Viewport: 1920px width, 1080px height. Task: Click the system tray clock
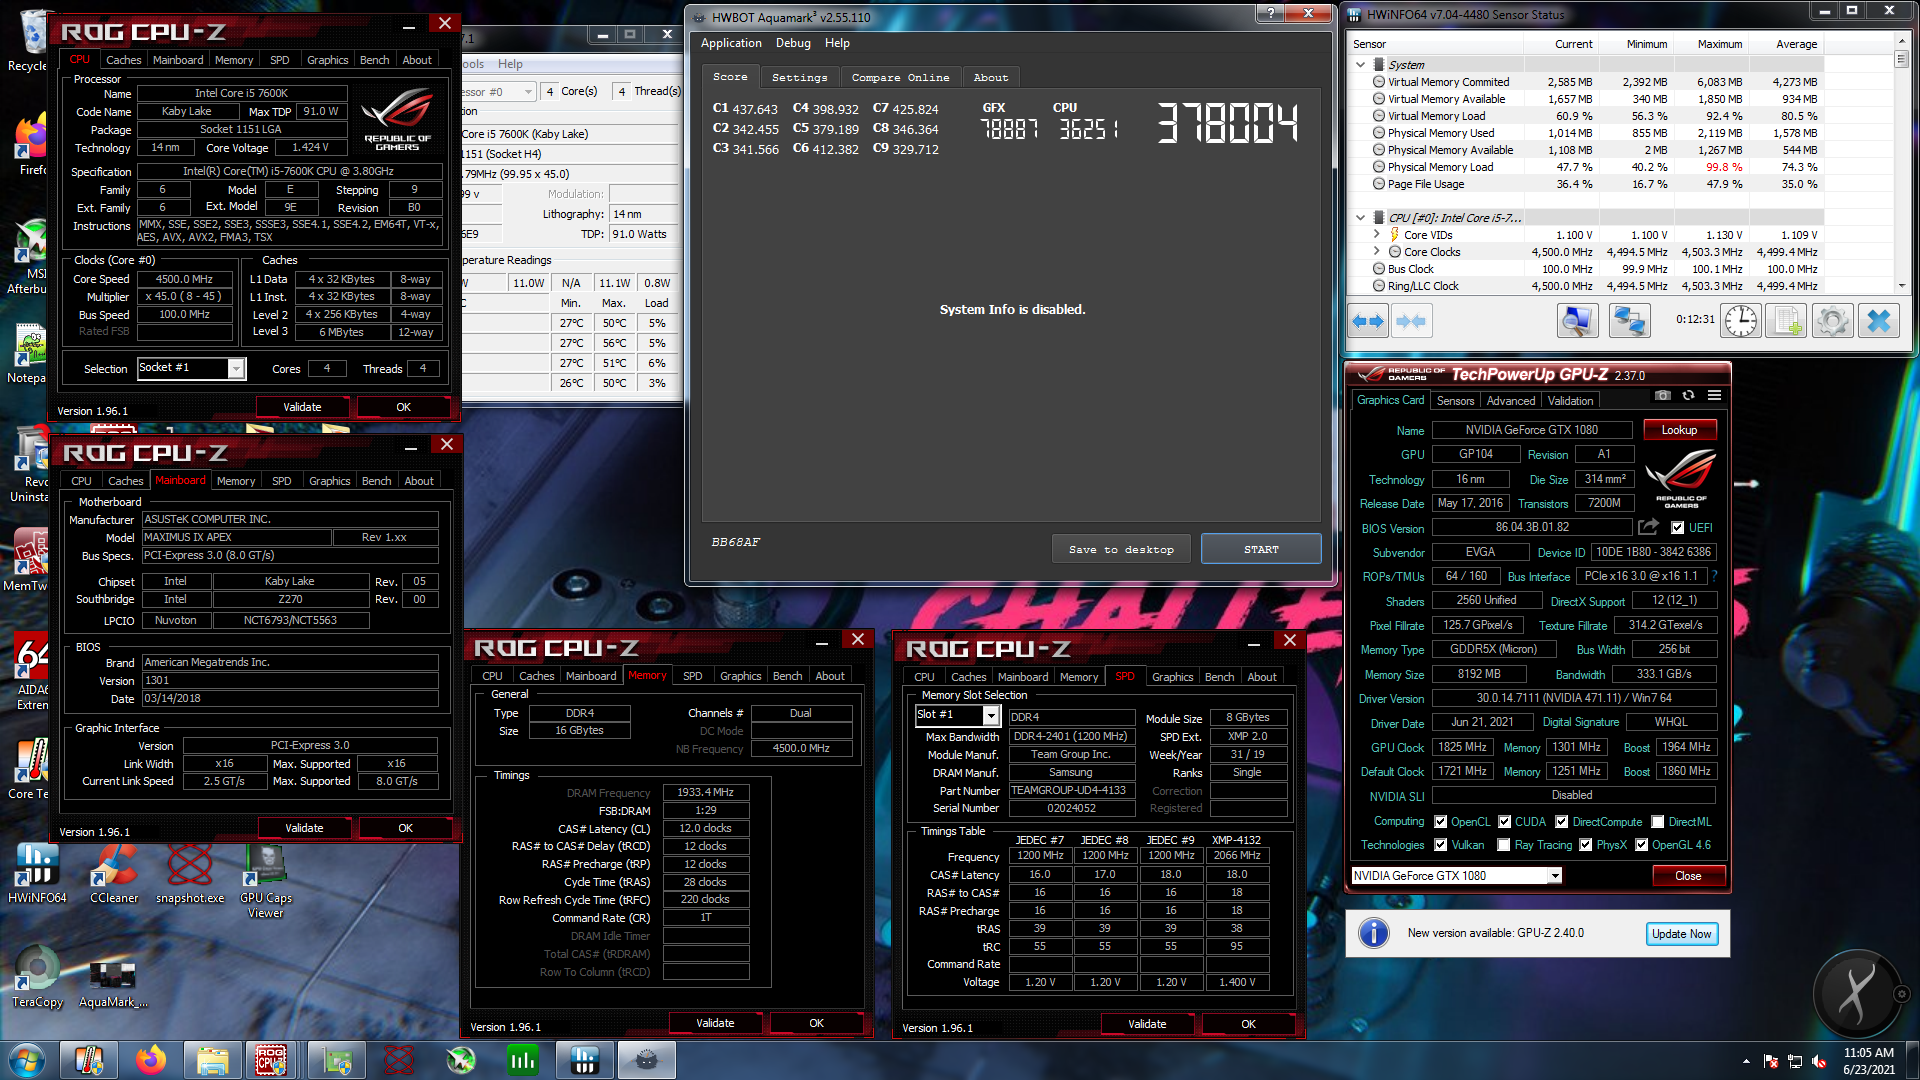[1868, 1060]
